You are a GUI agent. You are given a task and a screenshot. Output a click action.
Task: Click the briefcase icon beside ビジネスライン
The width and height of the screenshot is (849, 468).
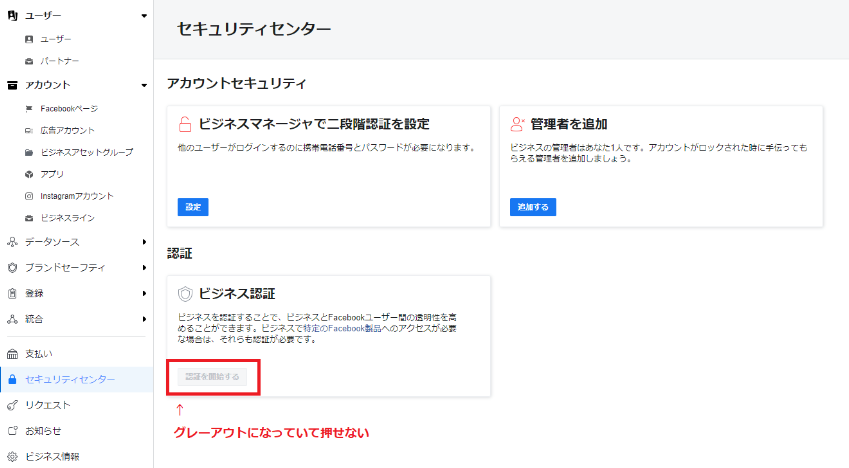tap(29, 218)
